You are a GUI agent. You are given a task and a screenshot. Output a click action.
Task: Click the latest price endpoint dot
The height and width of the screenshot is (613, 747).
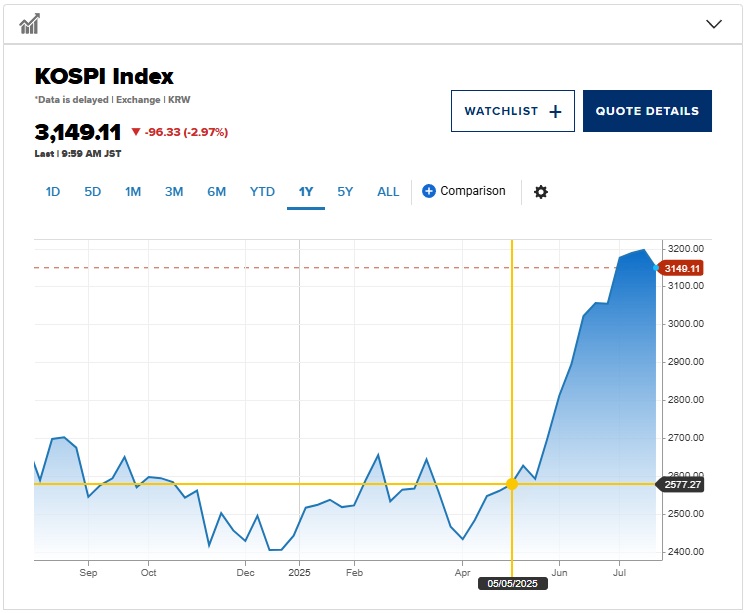pyautogui.click(x=656, y=268)
